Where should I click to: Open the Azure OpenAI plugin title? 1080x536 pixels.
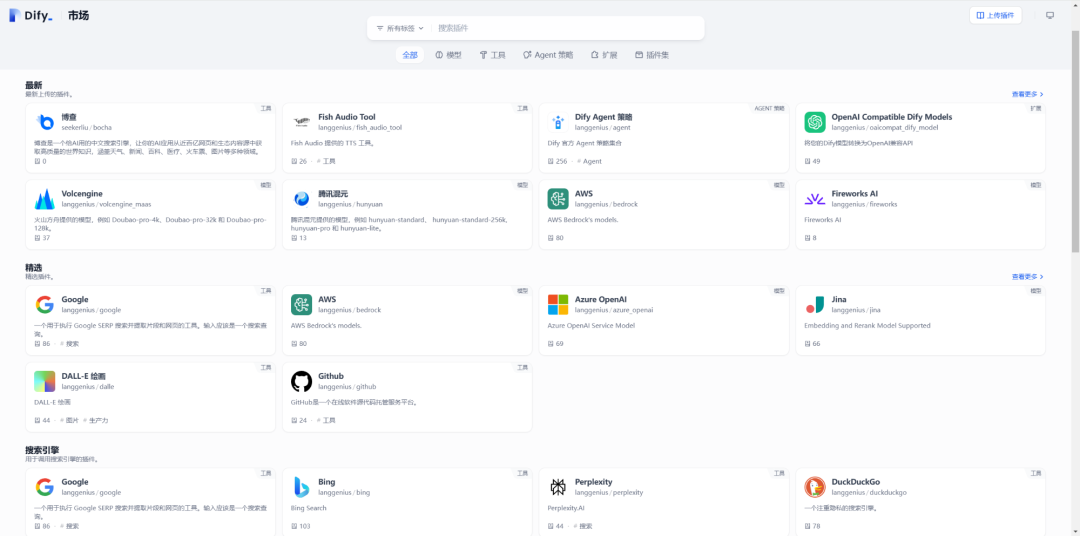tap(601, 299)
